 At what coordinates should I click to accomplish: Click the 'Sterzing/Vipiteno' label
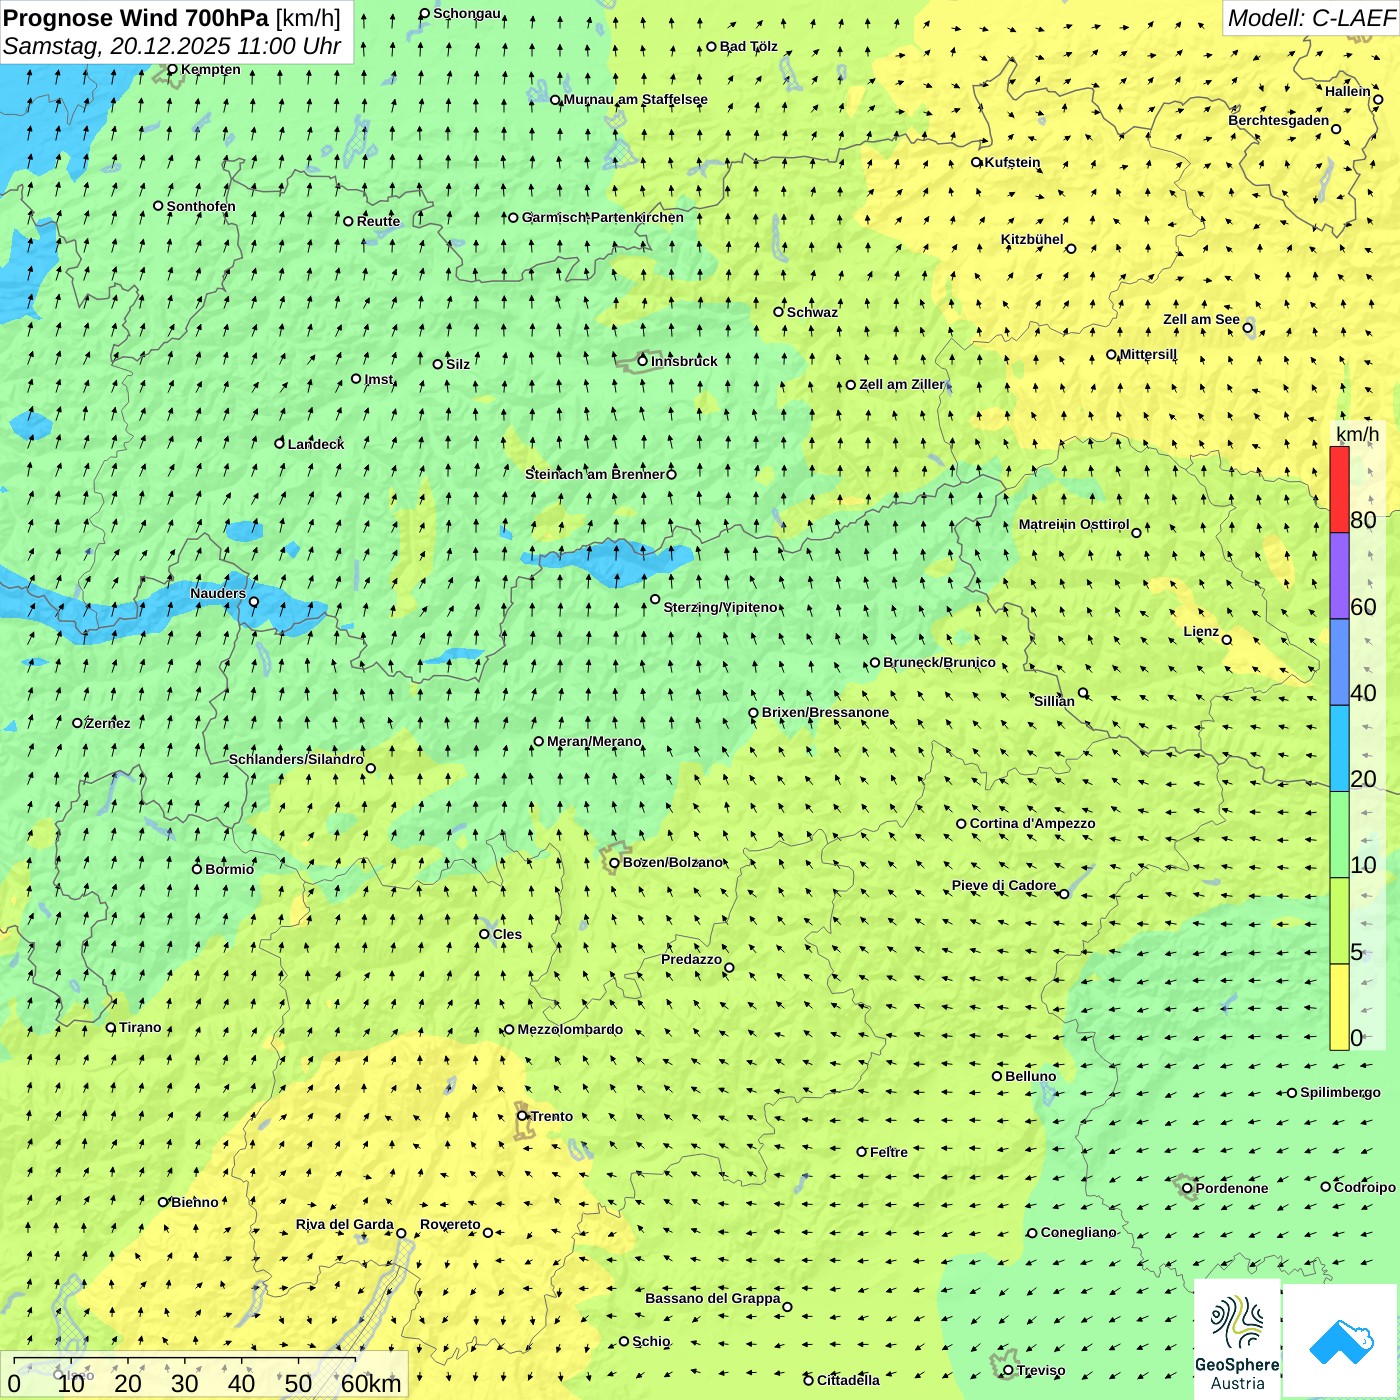(x=721, y=607)
